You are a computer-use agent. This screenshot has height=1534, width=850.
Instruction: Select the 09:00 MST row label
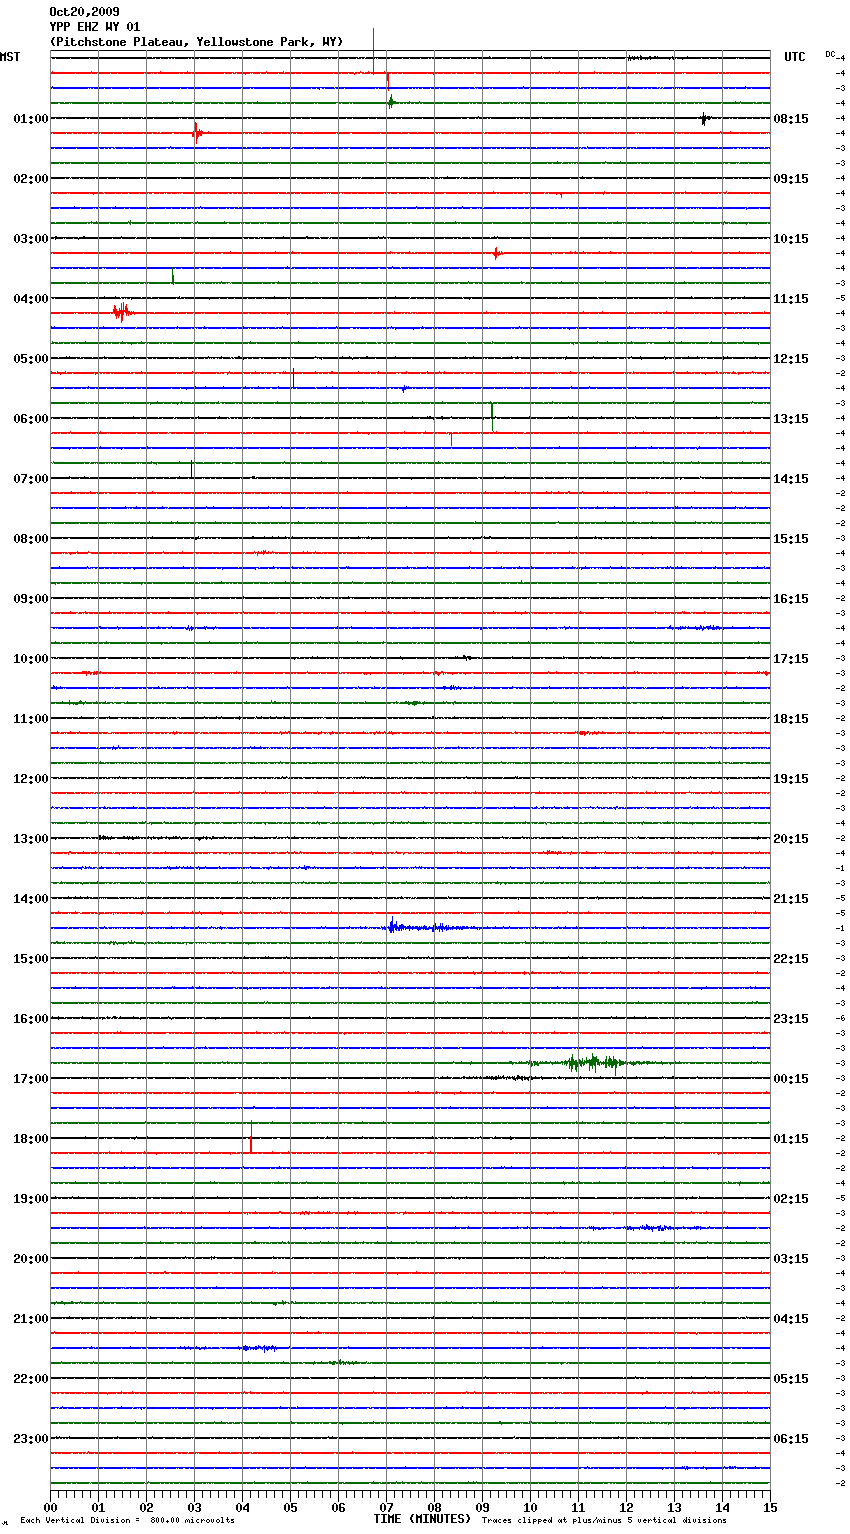31,599
